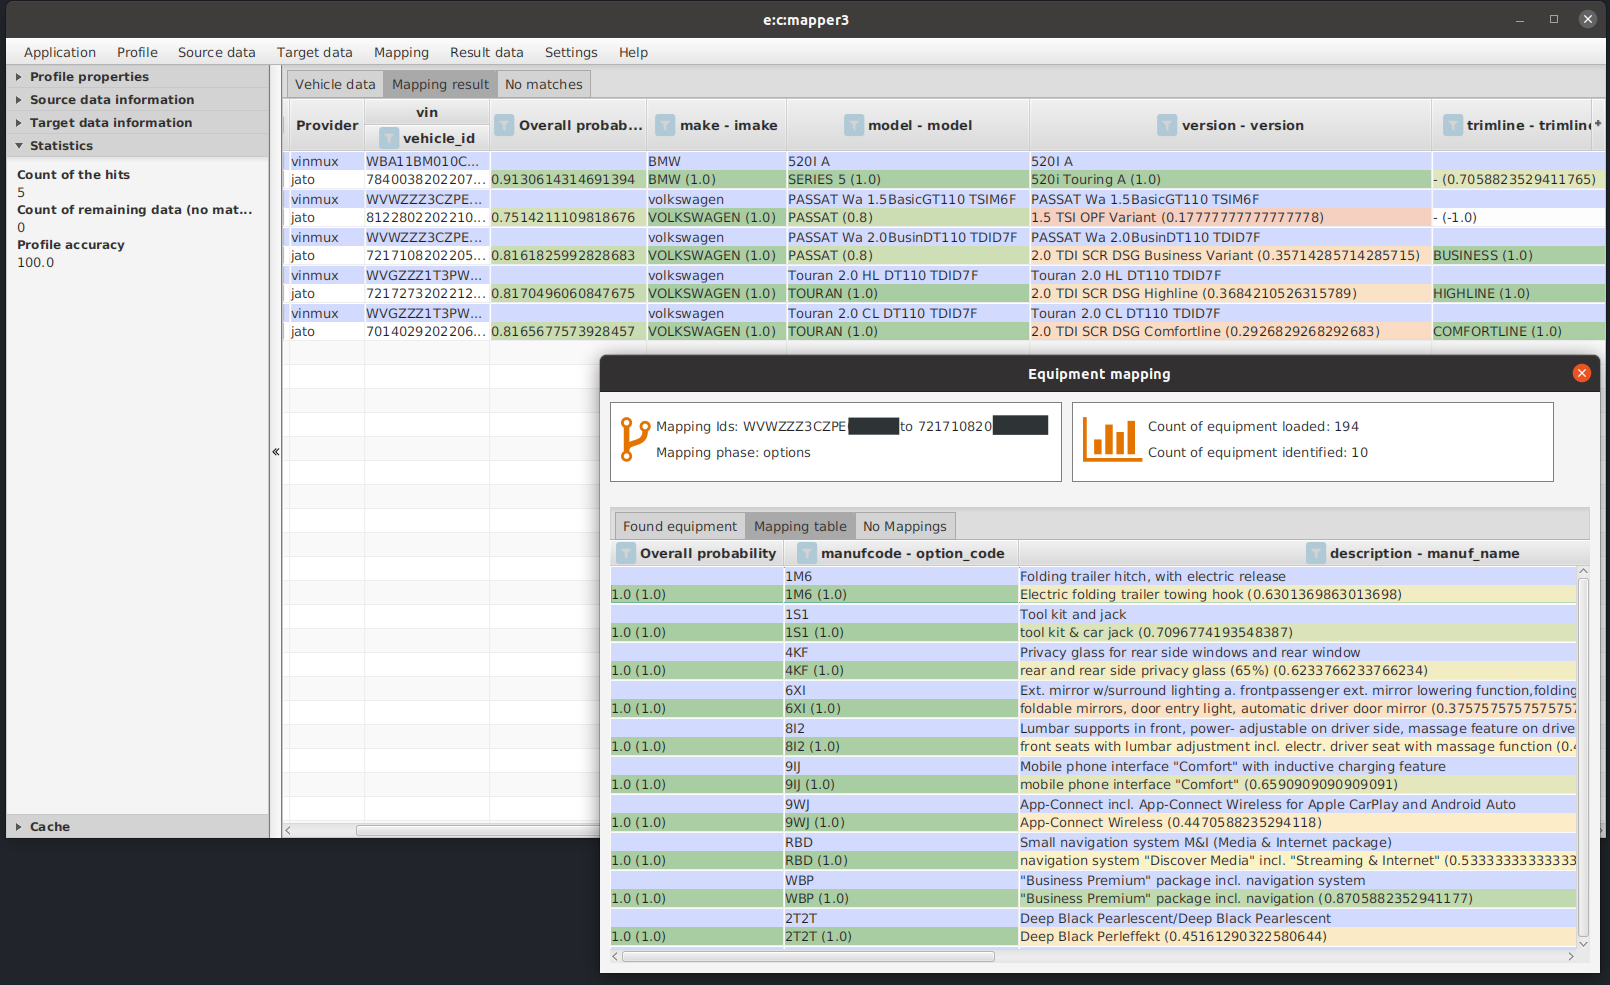
Task: Open the Profile menu
Action: click(137, 53)
